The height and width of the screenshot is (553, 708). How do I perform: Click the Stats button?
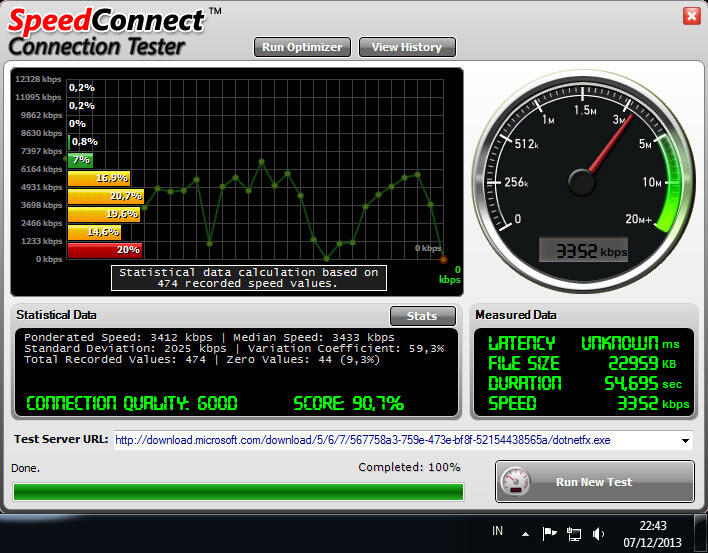[422, 316]
